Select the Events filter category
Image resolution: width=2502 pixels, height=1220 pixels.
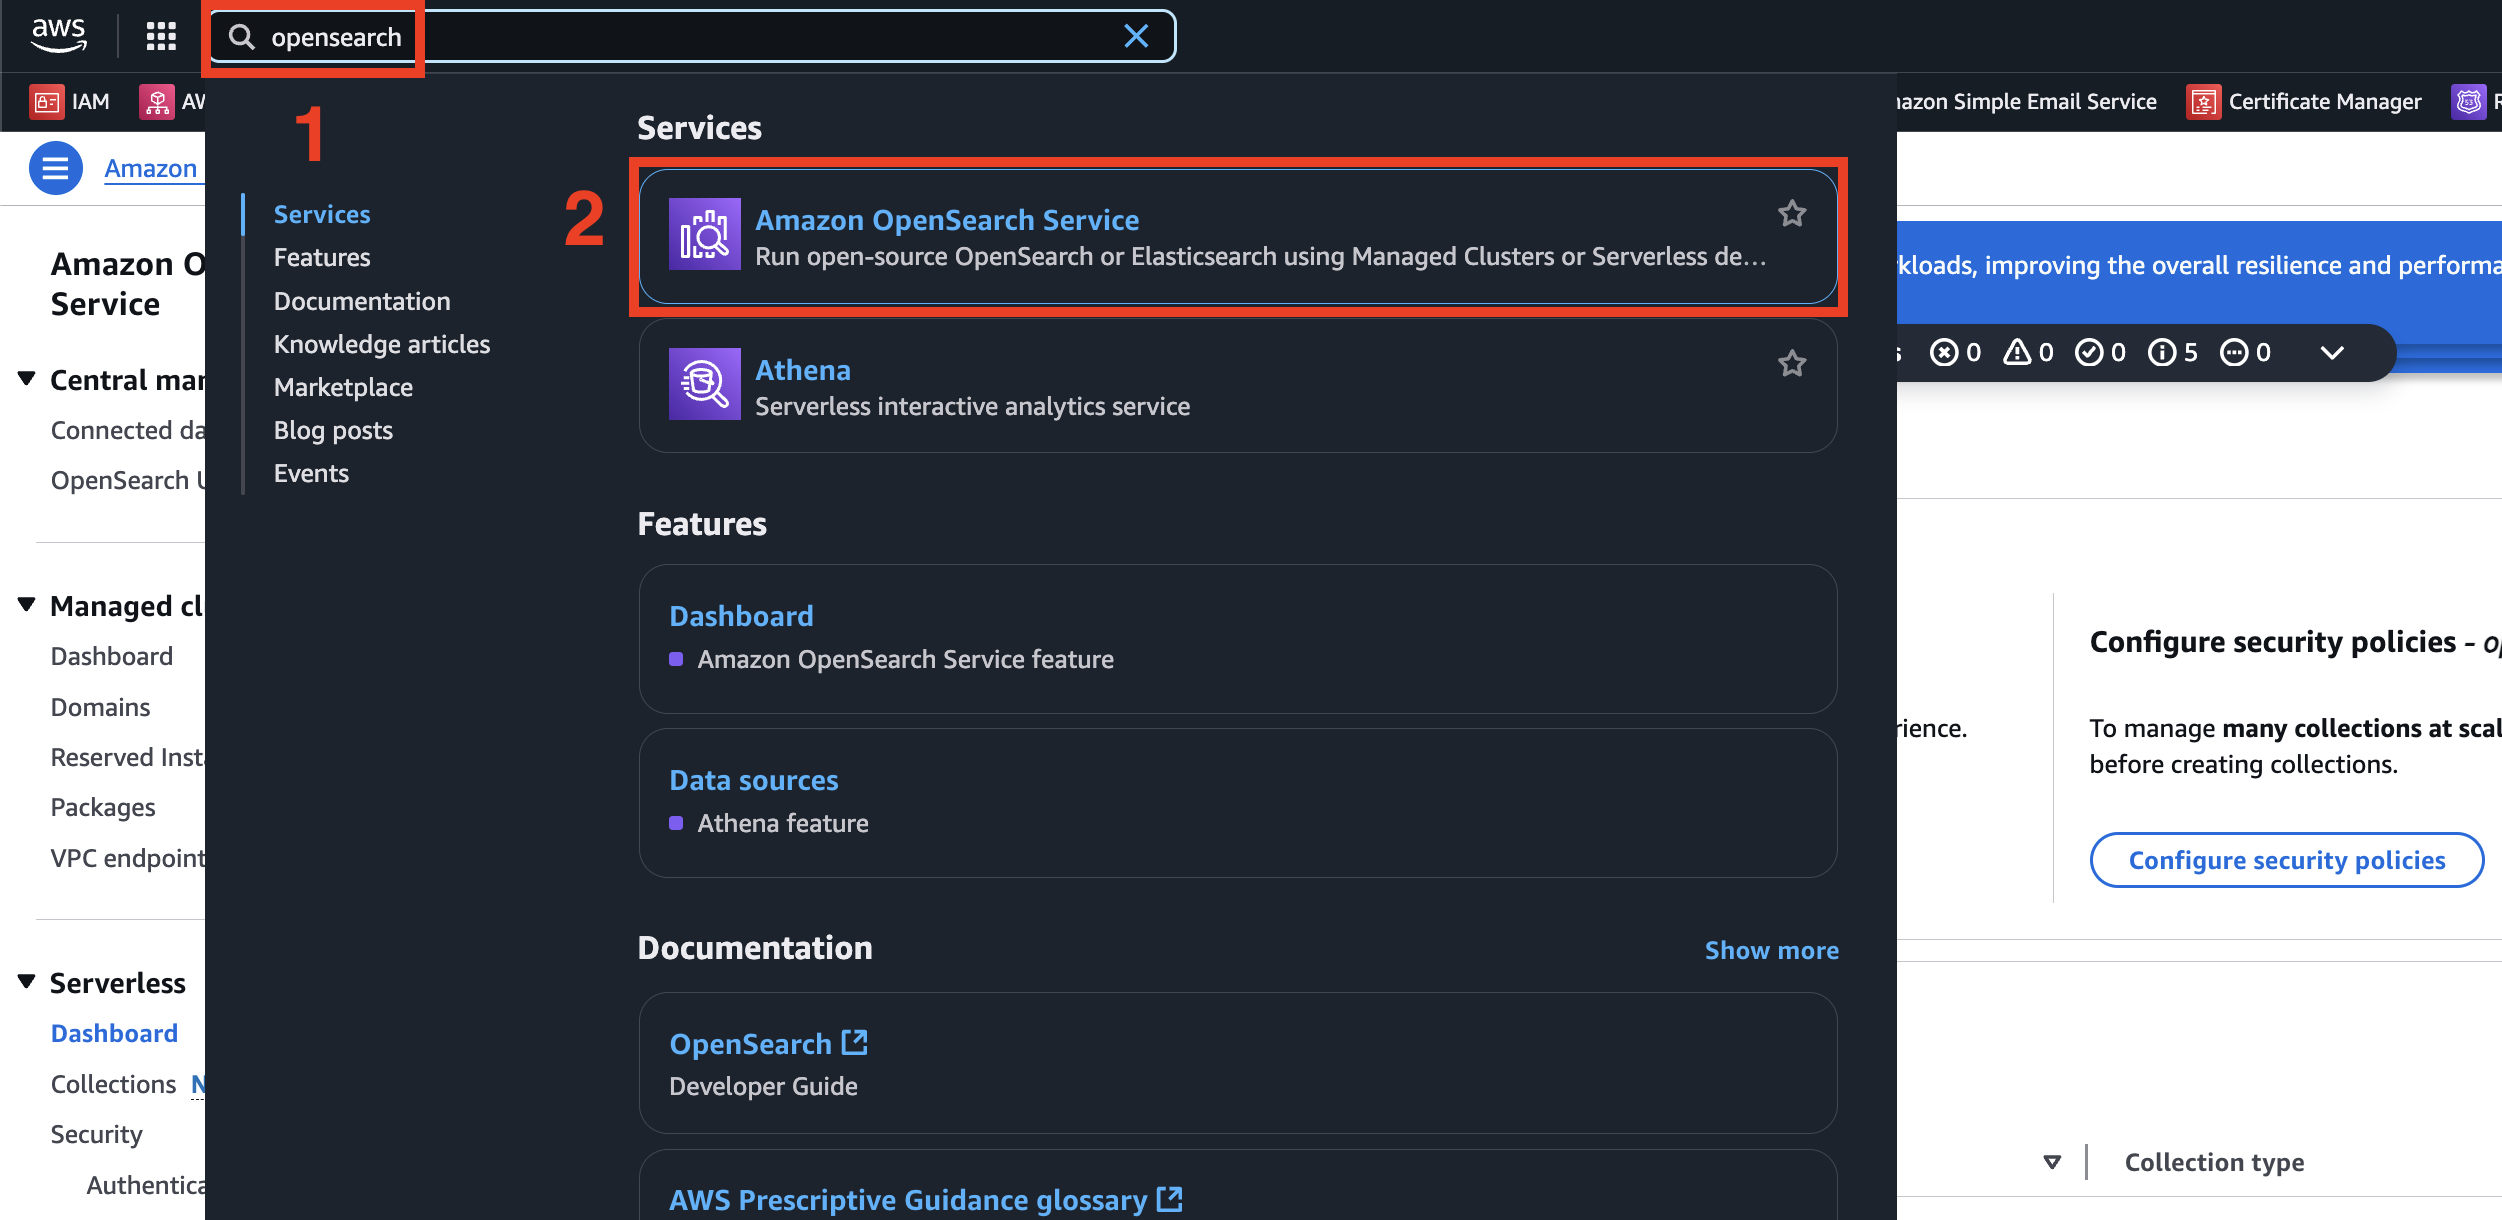click(x=311, y=473)
